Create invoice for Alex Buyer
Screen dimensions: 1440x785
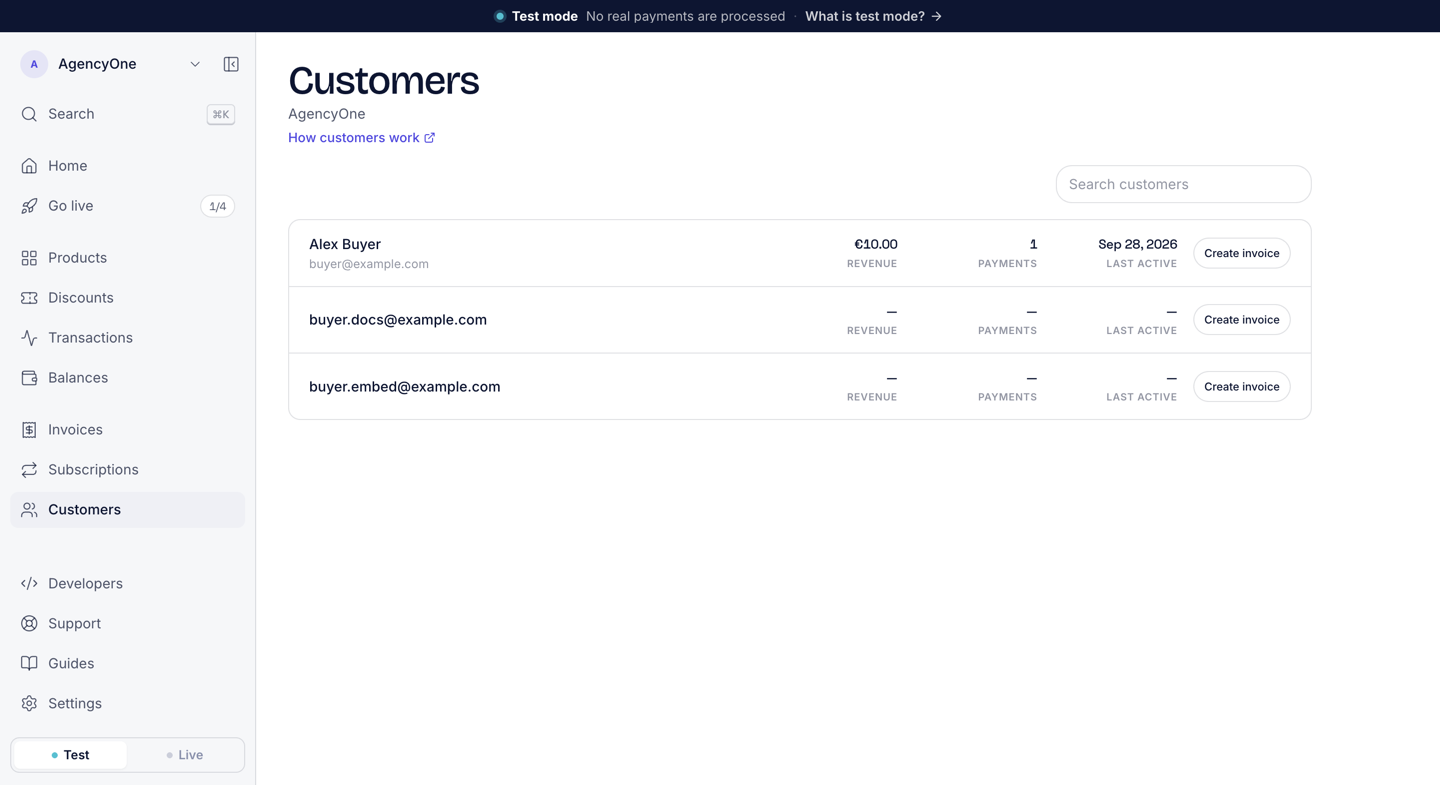click(x=1241, y=253)
